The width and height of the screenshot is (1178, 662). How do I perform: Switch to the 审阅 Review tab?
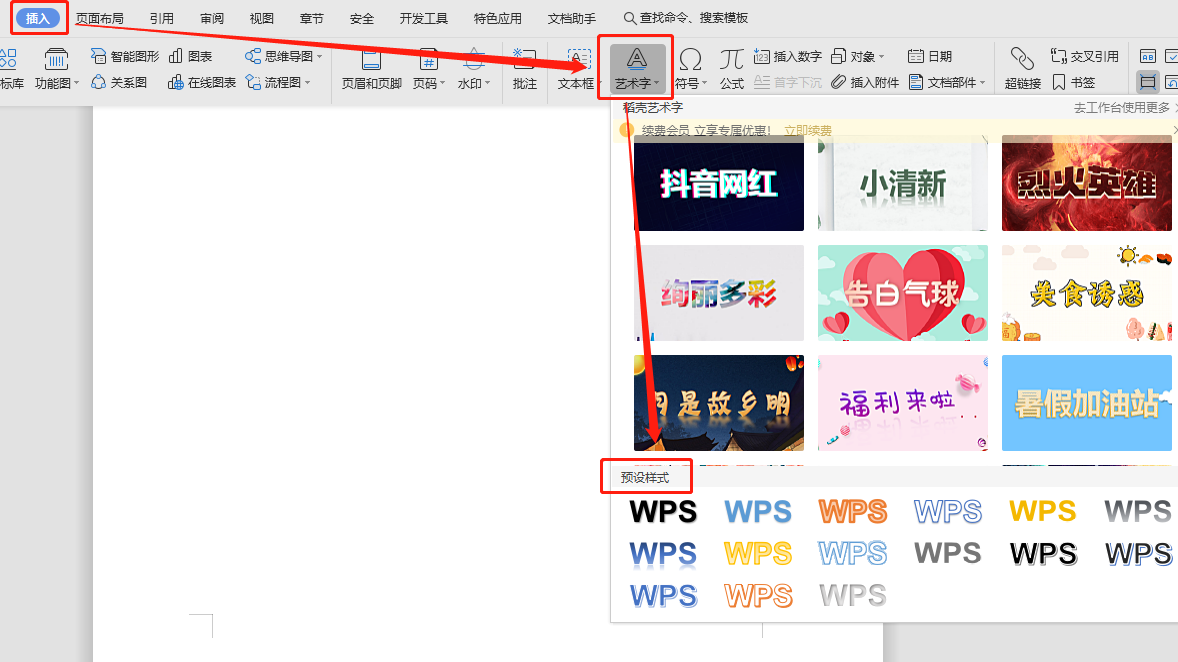coord(212,18)
